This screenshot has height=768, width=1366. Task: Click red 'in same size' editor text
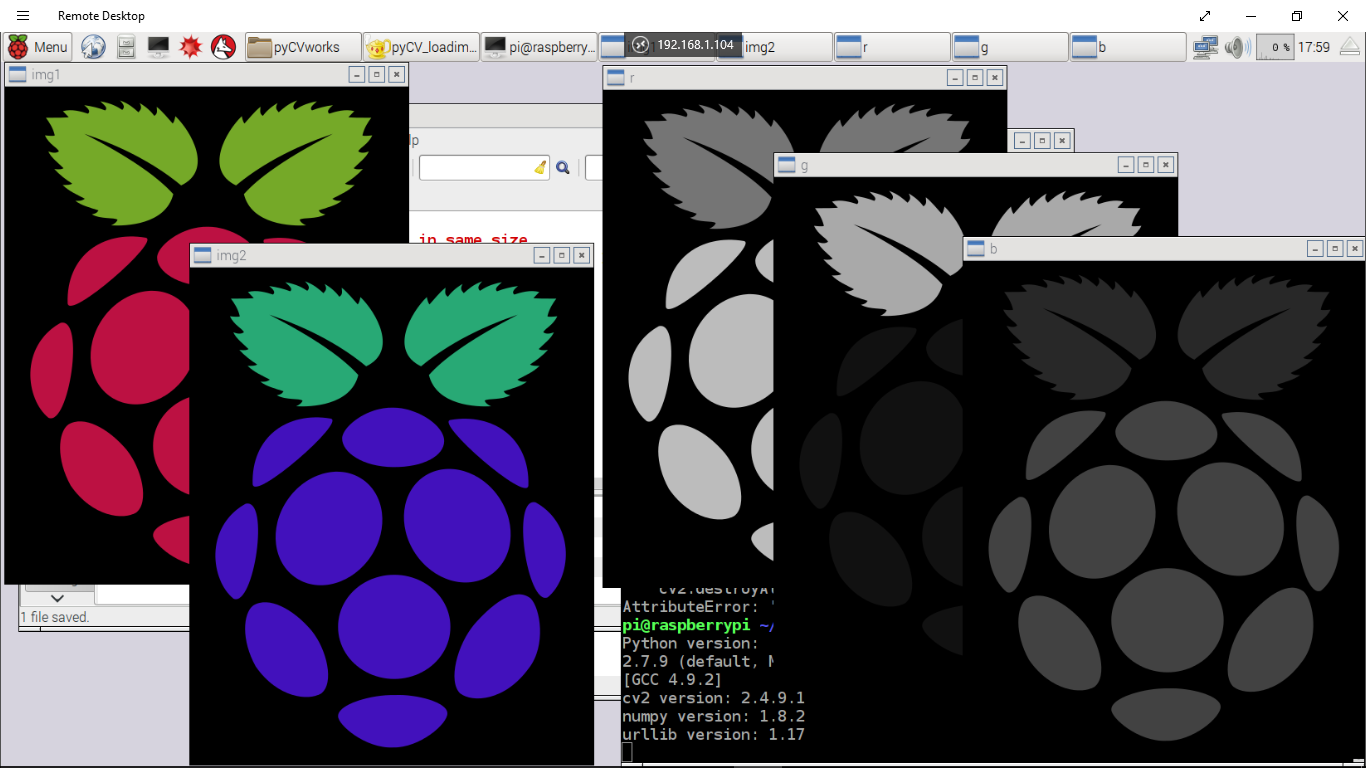(x=473, y=240)
